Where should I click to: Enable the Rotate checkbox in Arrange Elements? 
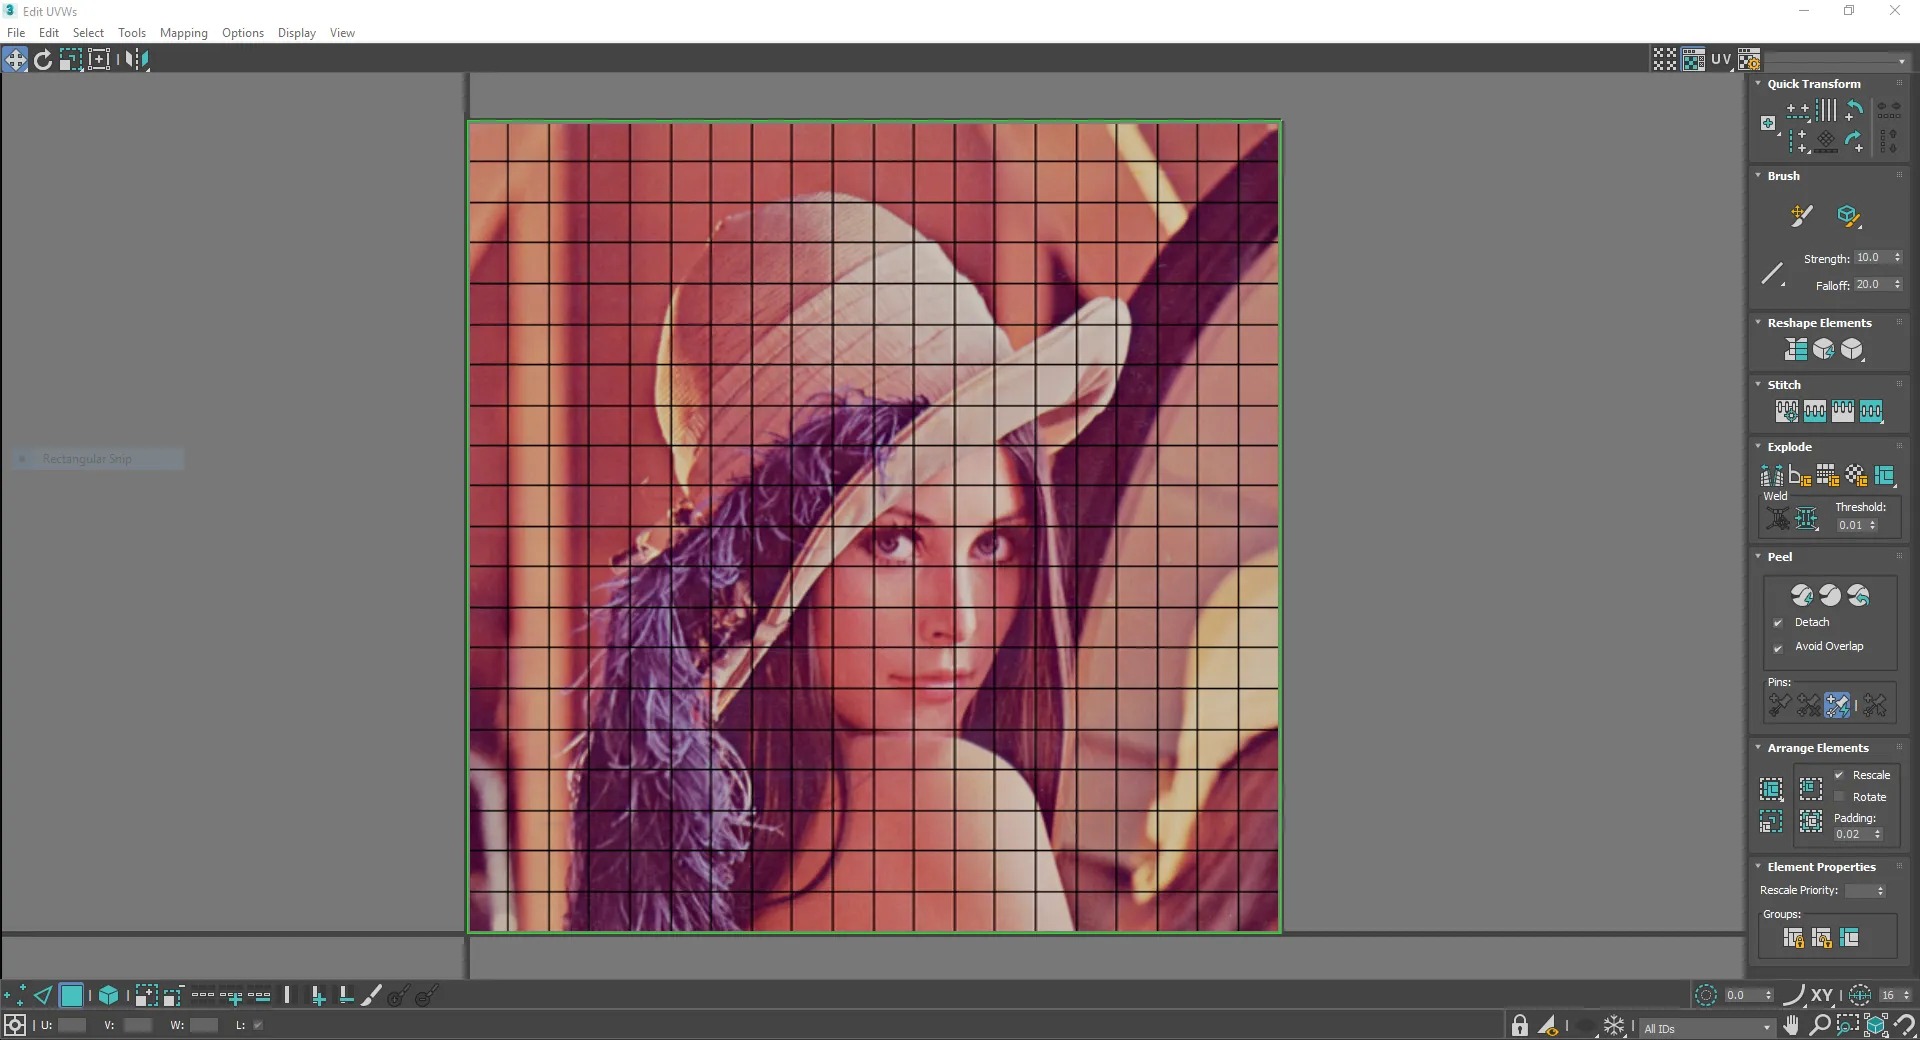tap(1839, 797)
